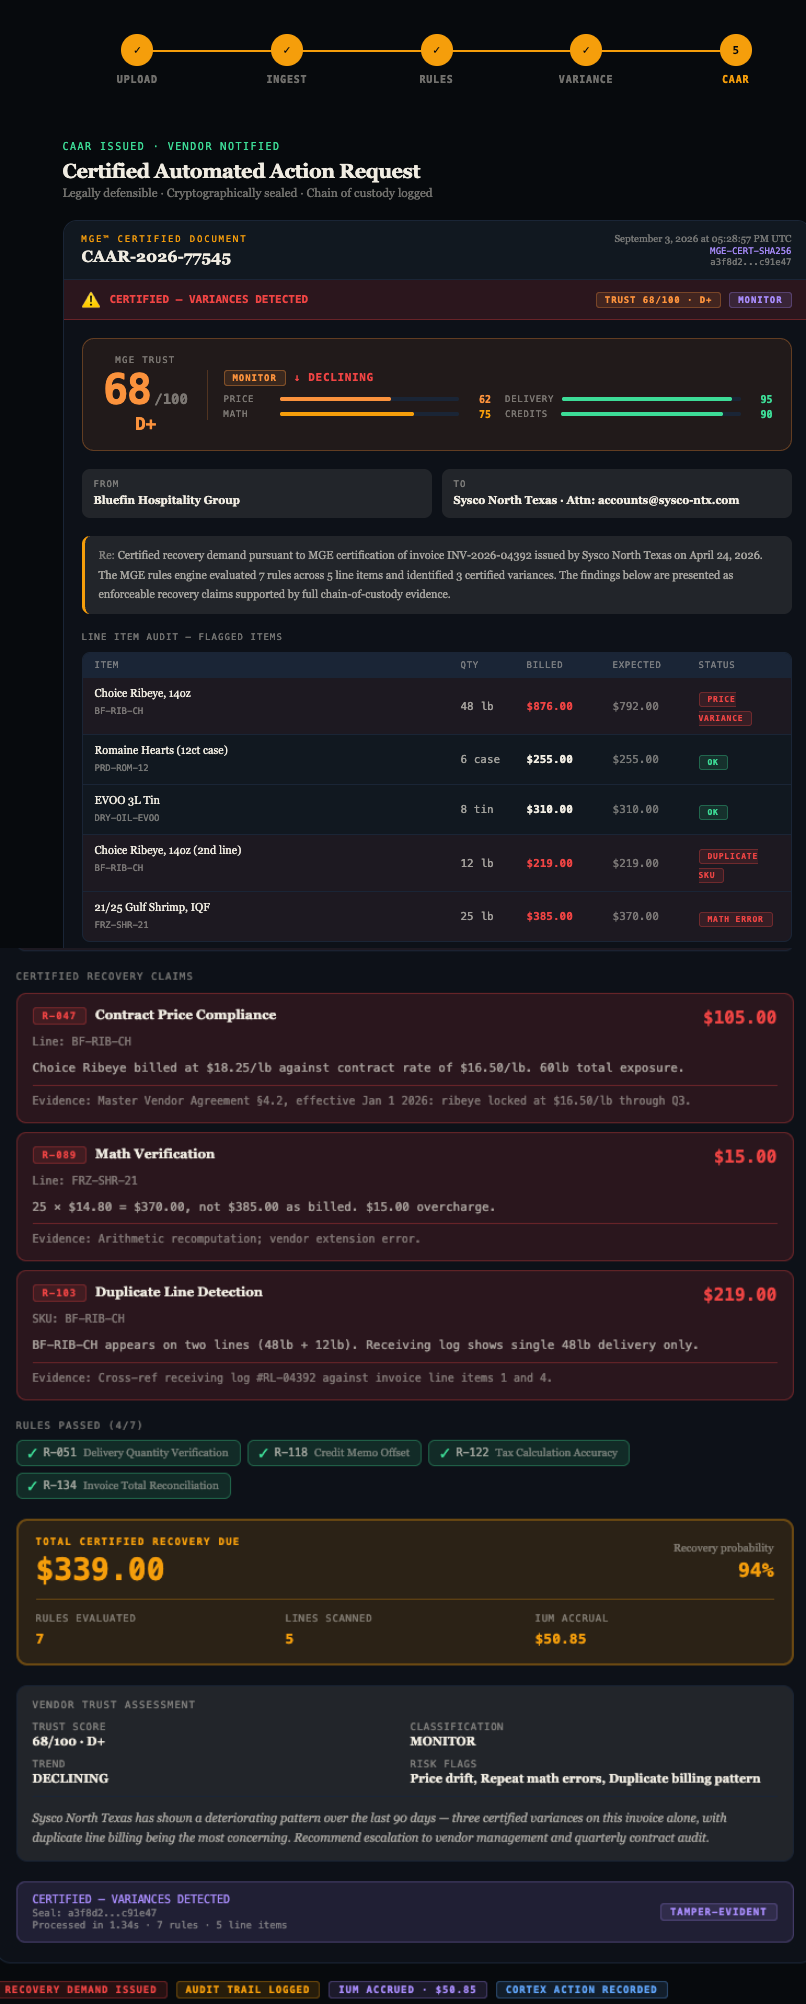This screenshot has height=2004, width=806.
Task: Open the R-089 Math Verification claim
Action: (x=404, y=1196)
